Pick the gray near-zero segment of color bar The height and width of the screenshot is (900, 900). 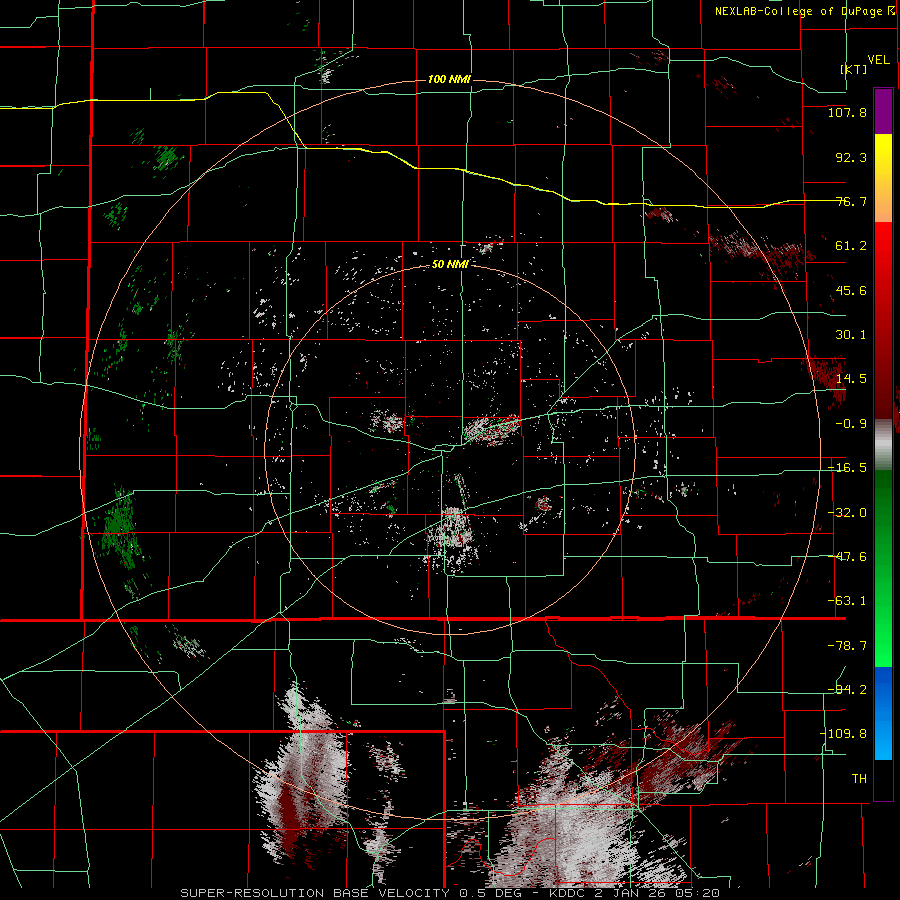point(883,445)
